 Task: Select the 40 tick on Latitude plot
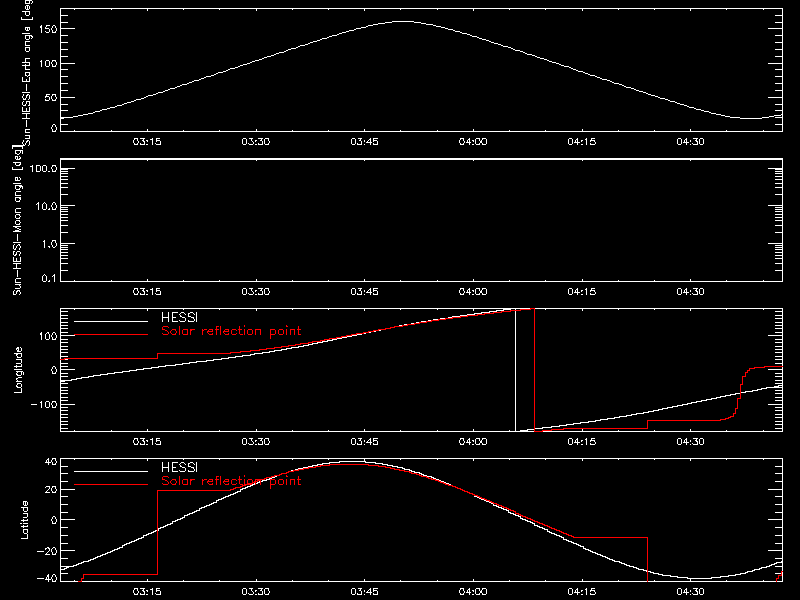click(51, 462)
